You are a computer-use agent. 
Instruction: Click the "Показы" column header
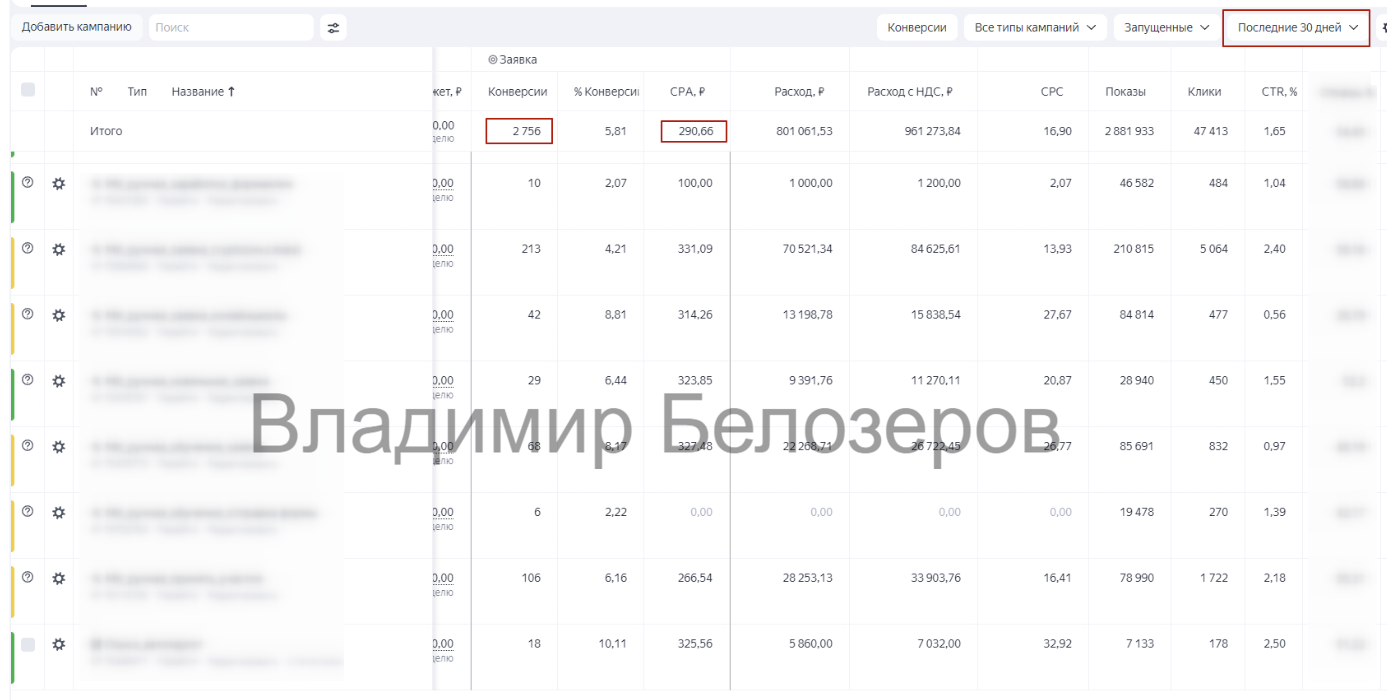click(1125, 92)
